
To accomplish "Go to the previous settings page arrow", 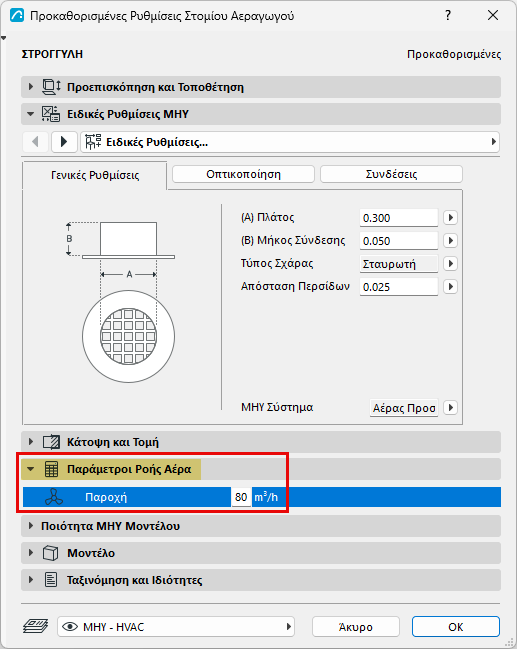I will 35,142.
